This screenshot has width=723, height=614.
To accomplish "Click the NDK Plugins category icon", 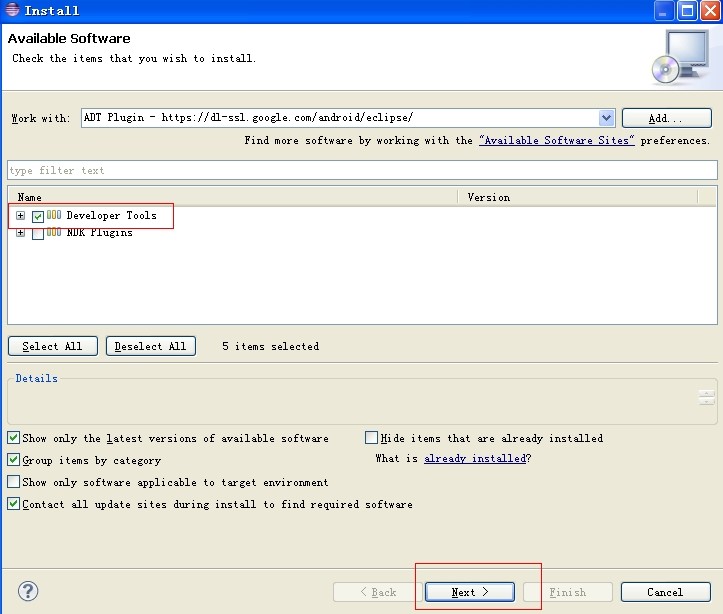I will pos(54,233).
